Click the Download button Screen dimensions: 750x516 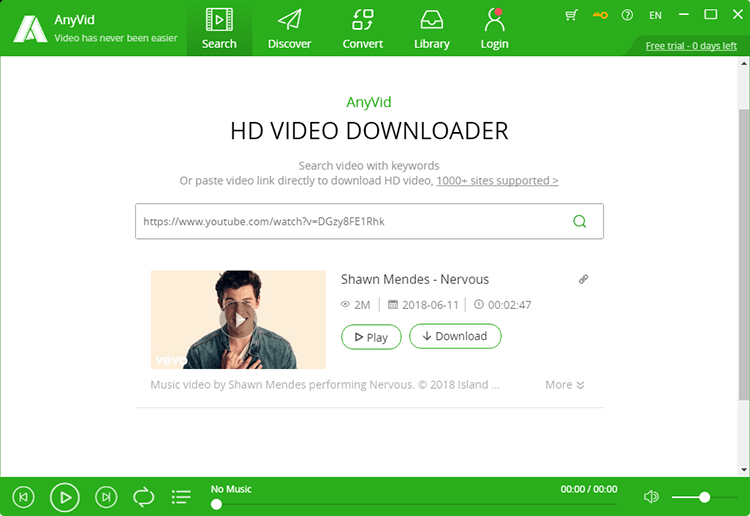coord(455,336)
